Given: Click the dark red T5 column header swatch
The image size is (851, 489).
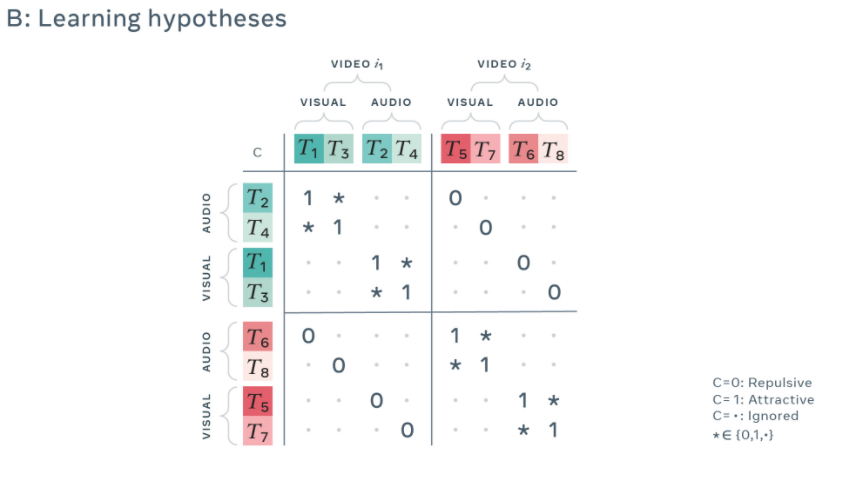Looking at the screenshot, I should [456, 150].
